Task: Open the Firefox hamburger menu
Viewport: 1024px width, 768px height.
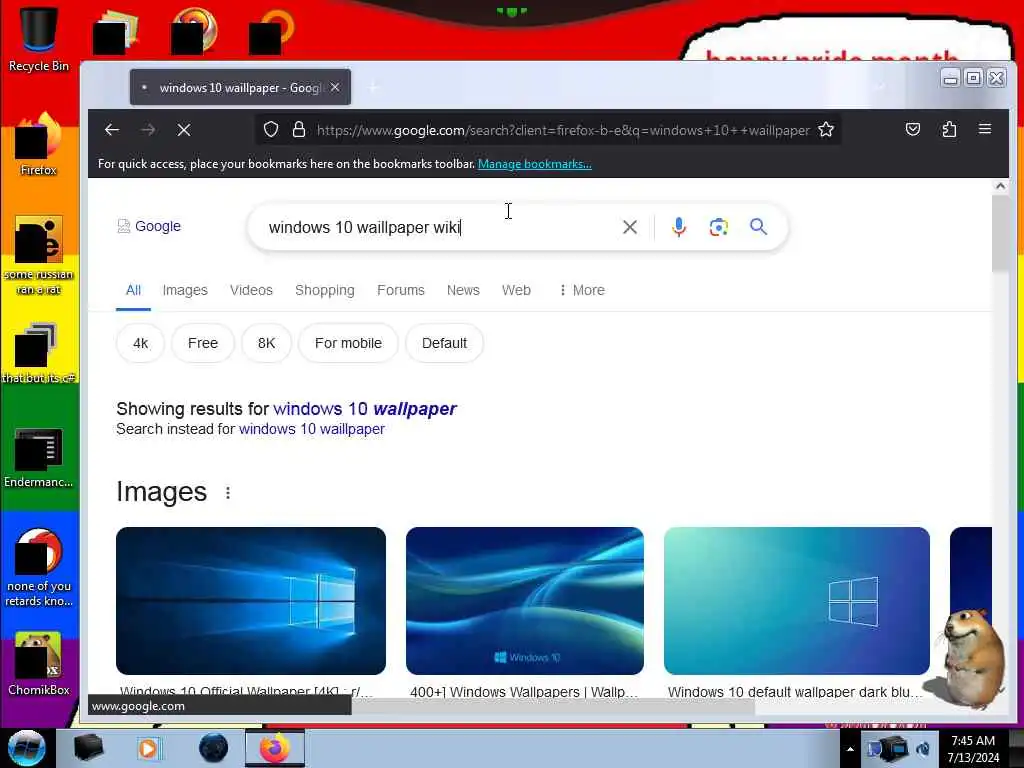Action: point(985,129)
